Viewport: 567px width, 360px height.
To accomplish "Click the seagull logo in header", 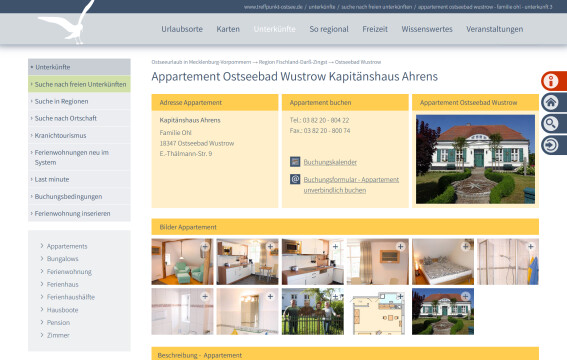I will pyautogui.click(x=67, y=23).
